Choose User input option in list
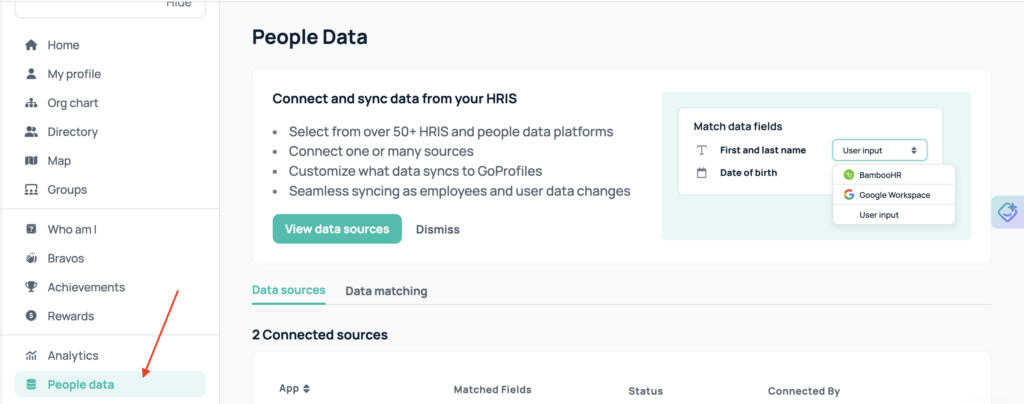This screenshot has height=404, width=1024. 893,215
